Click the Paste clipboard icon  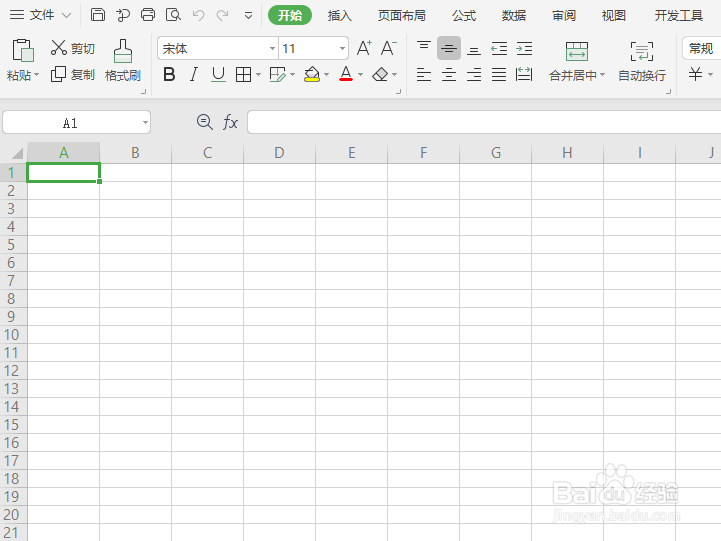[23, 50]
